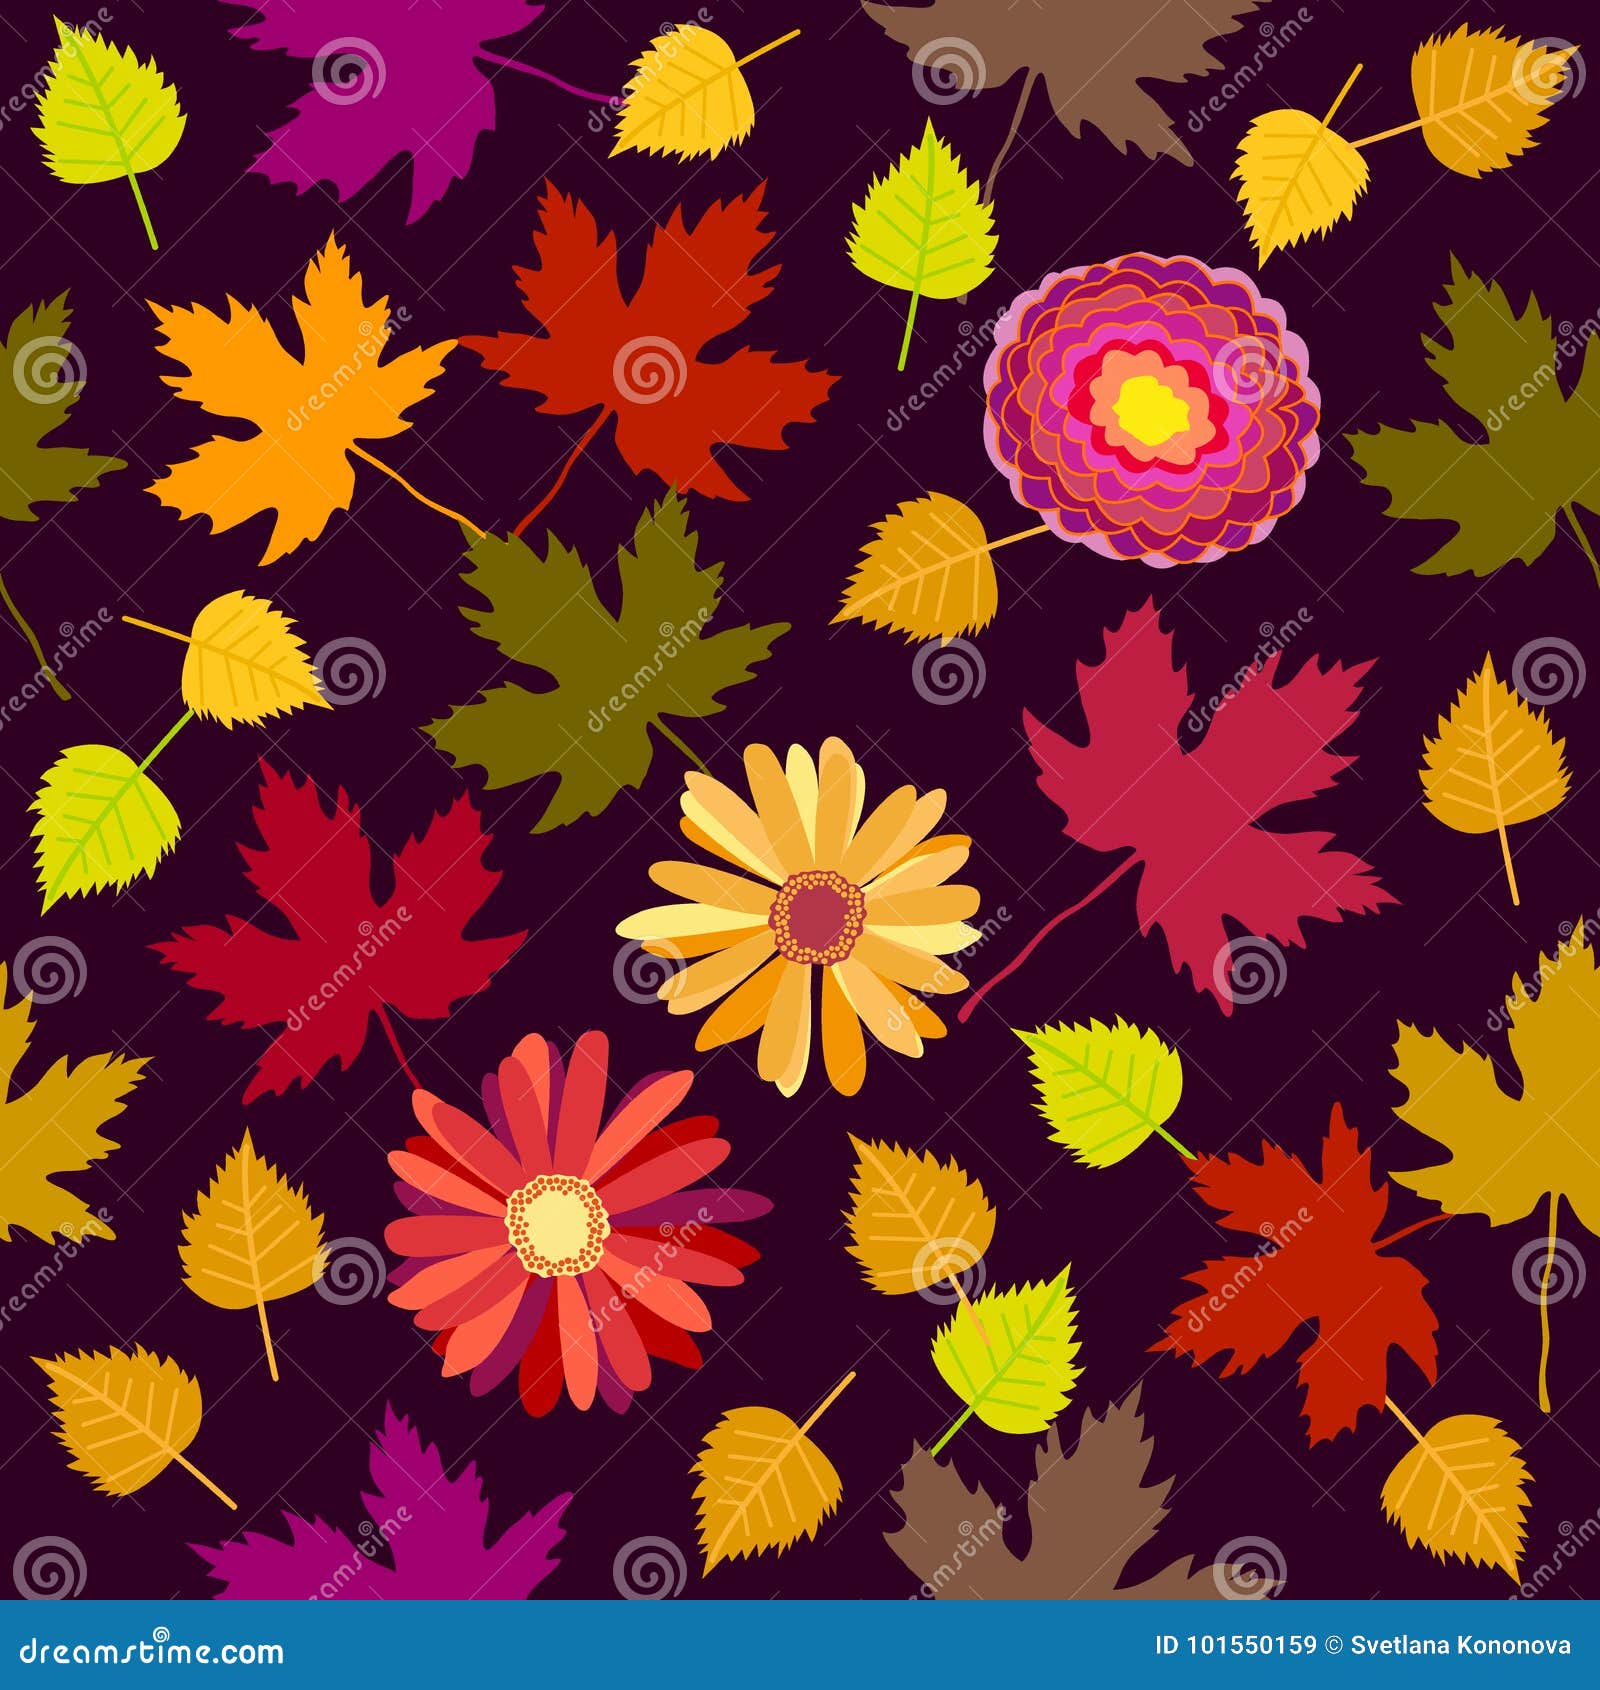Click the Svetlana Kononova author name
The image size is (1600, 1690).
click(1460, 1643)
